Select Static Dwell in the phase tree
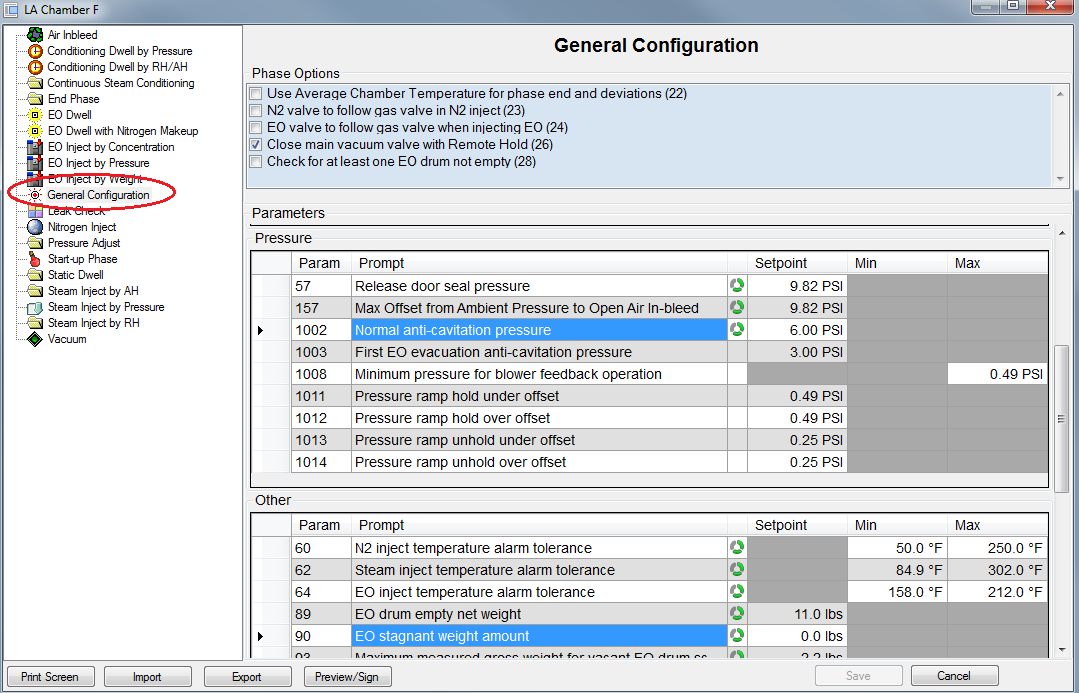 click(75, 275)
